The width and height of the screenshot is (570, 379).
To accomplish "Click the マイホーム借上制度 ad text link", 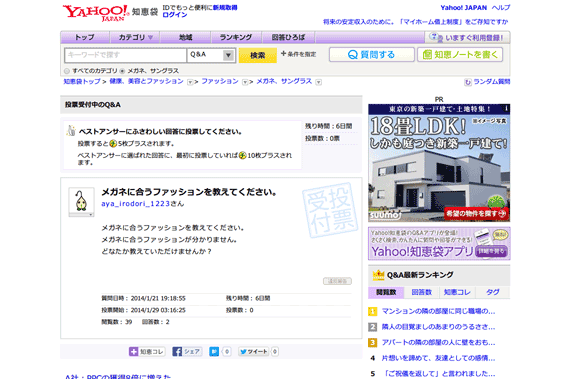I will pos(416,22).
